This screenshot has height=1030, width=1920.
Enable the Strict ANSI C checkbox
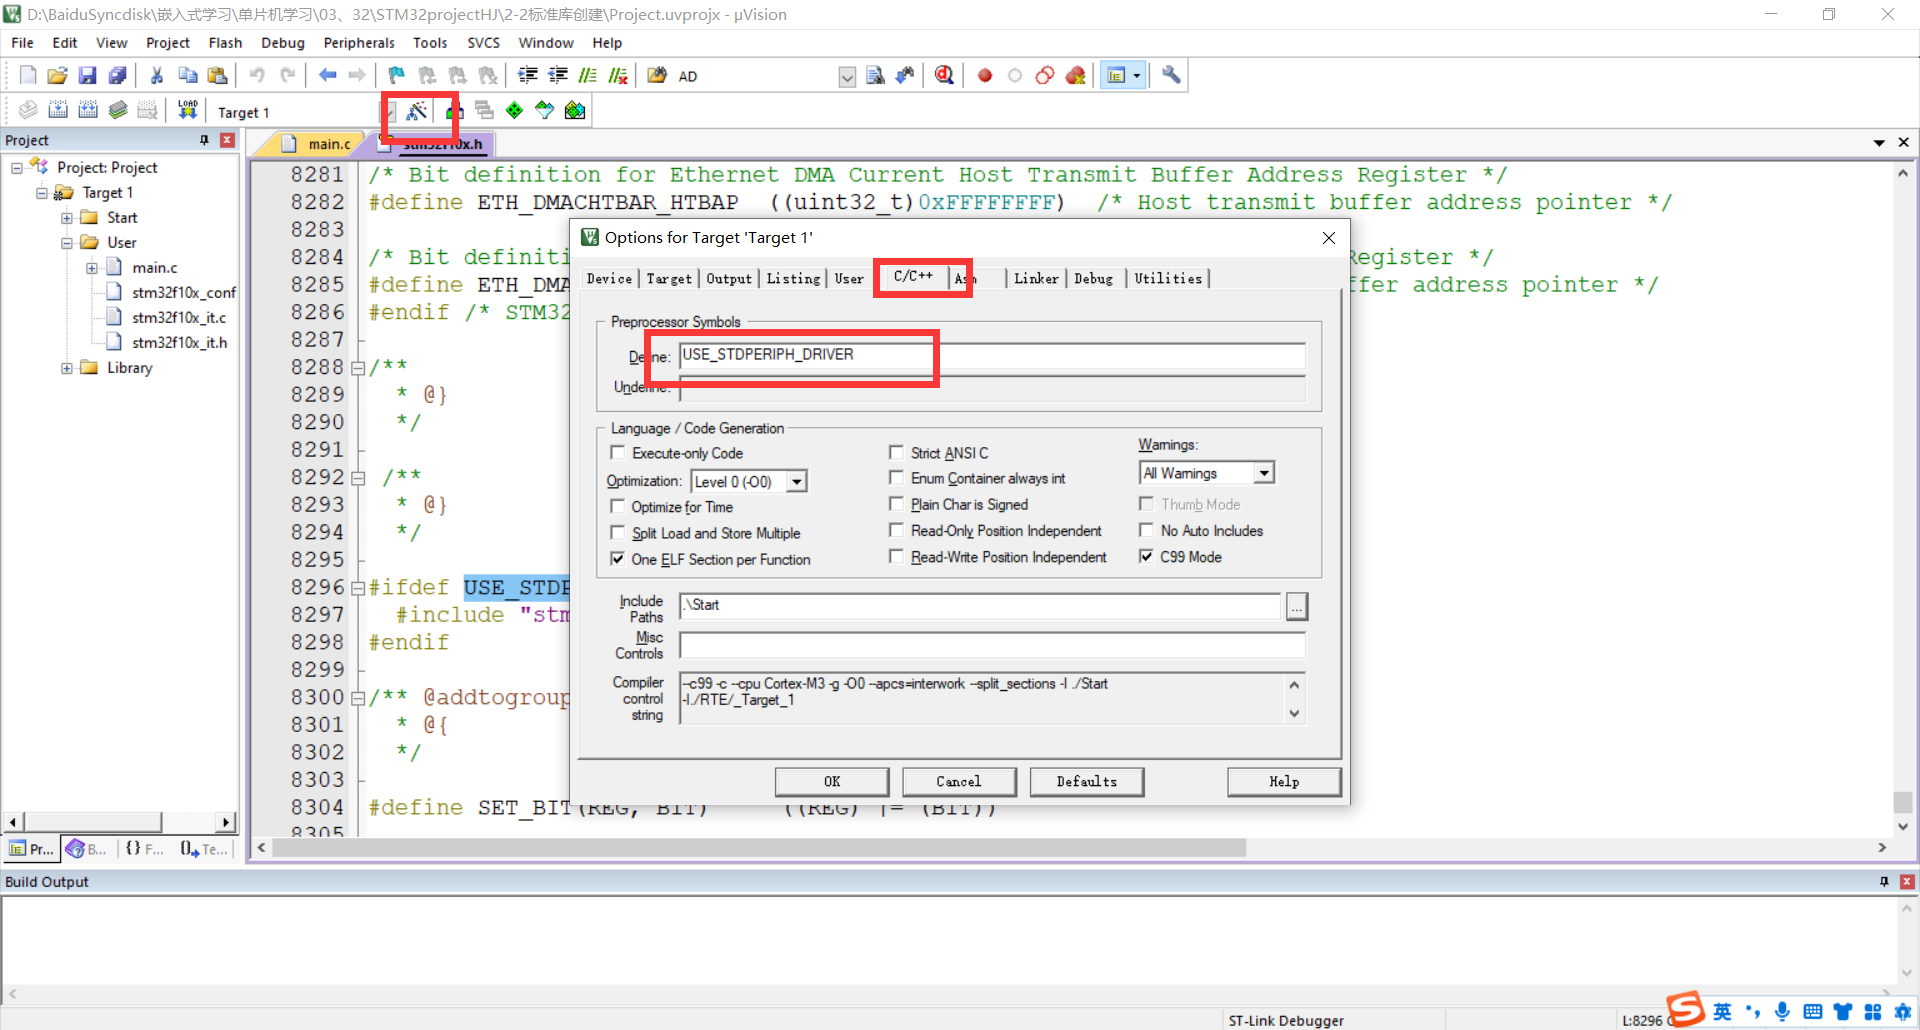tap(896, 453)
